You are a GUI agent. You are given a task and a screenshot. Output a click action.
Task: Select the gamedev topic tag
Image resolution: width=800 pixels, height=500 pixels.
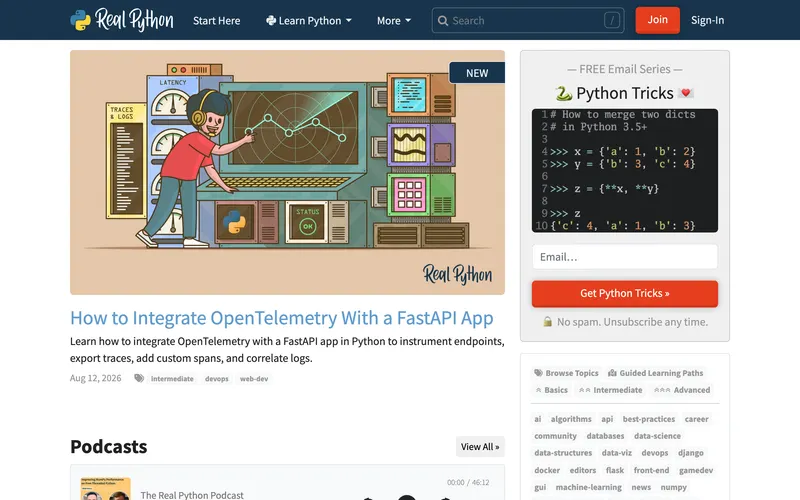click(696, 470)
